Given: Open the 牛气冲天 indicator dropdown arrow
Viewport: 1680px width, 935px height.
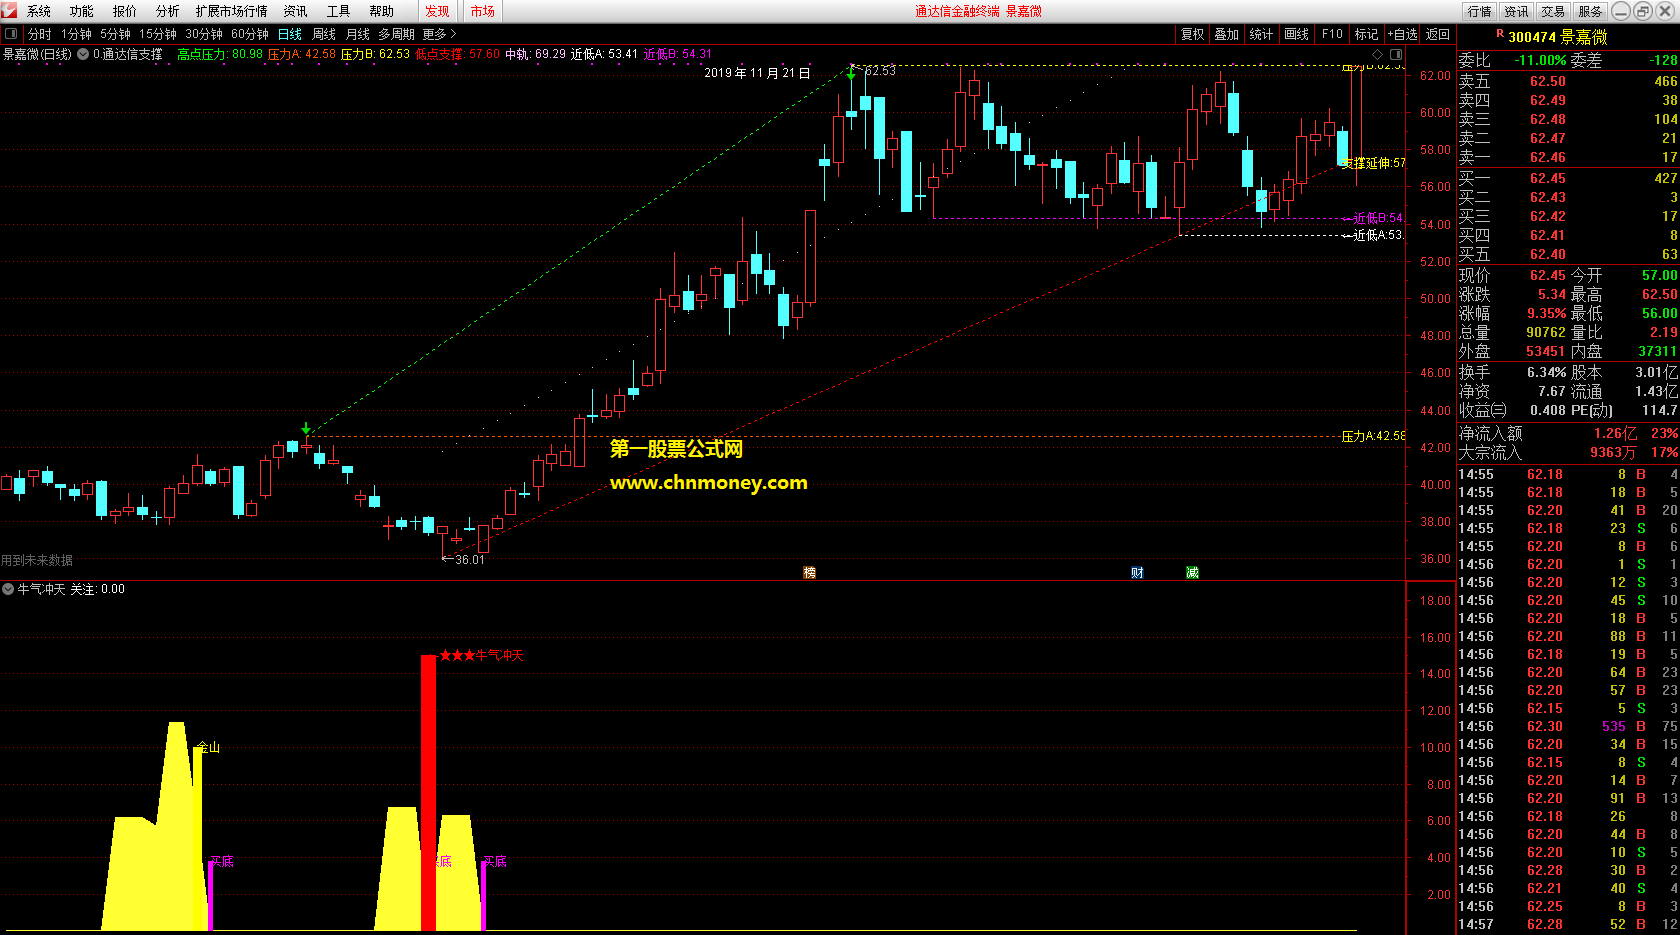Looking at the screenshot, I should pos(8,589).
